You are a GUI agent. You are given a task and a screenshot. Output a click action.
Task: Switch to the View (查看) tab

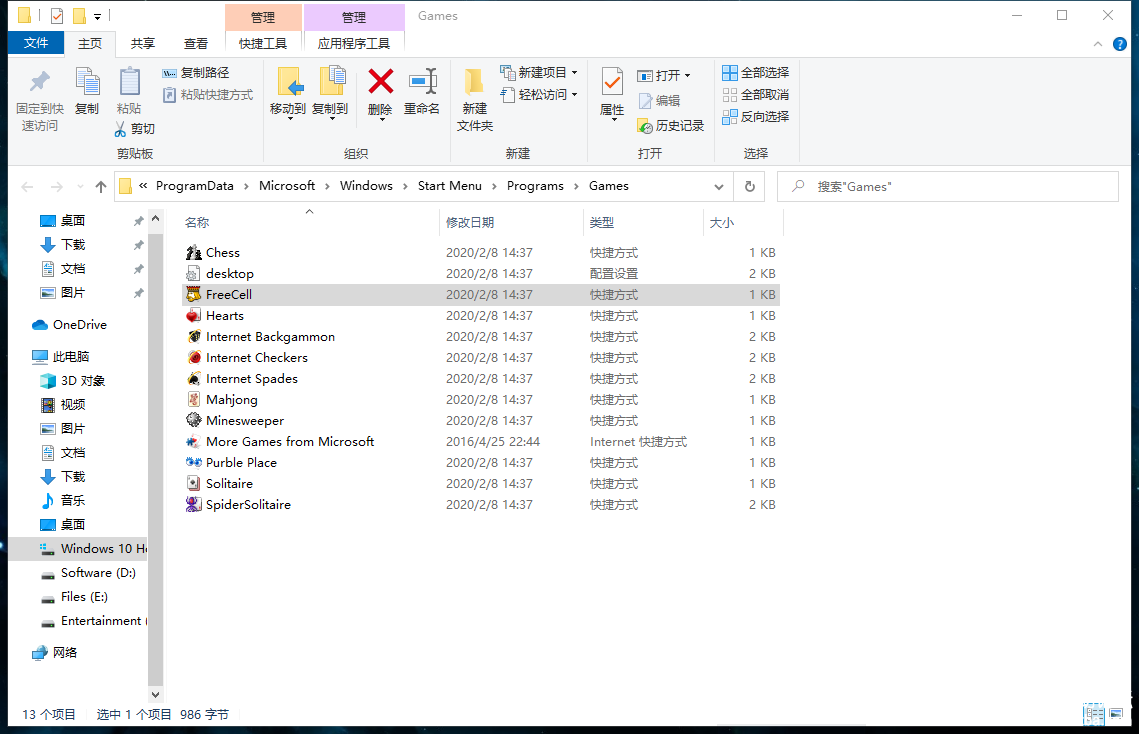(196, 44)
